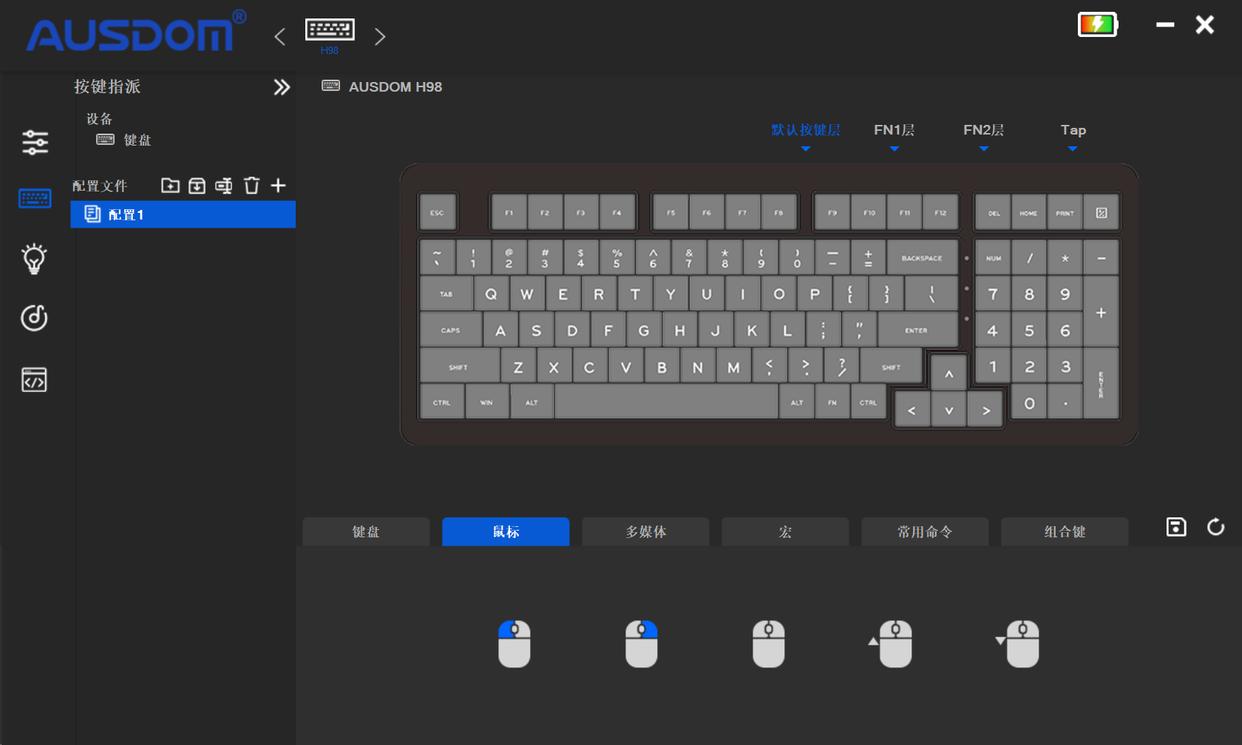Select the CAPS key on virtual keyboard

coord(451,330)
